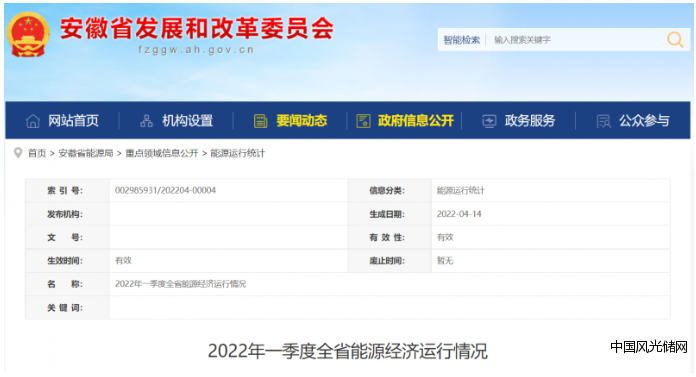Click the 智能检索 label

point(462,40)
